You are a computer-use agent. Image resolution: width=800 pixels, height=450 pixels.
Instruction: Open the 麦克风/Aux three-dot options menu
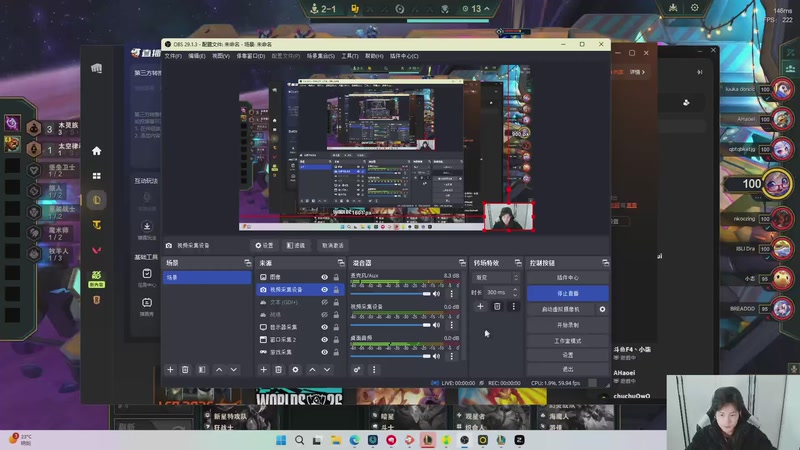[x=452, y=294]
